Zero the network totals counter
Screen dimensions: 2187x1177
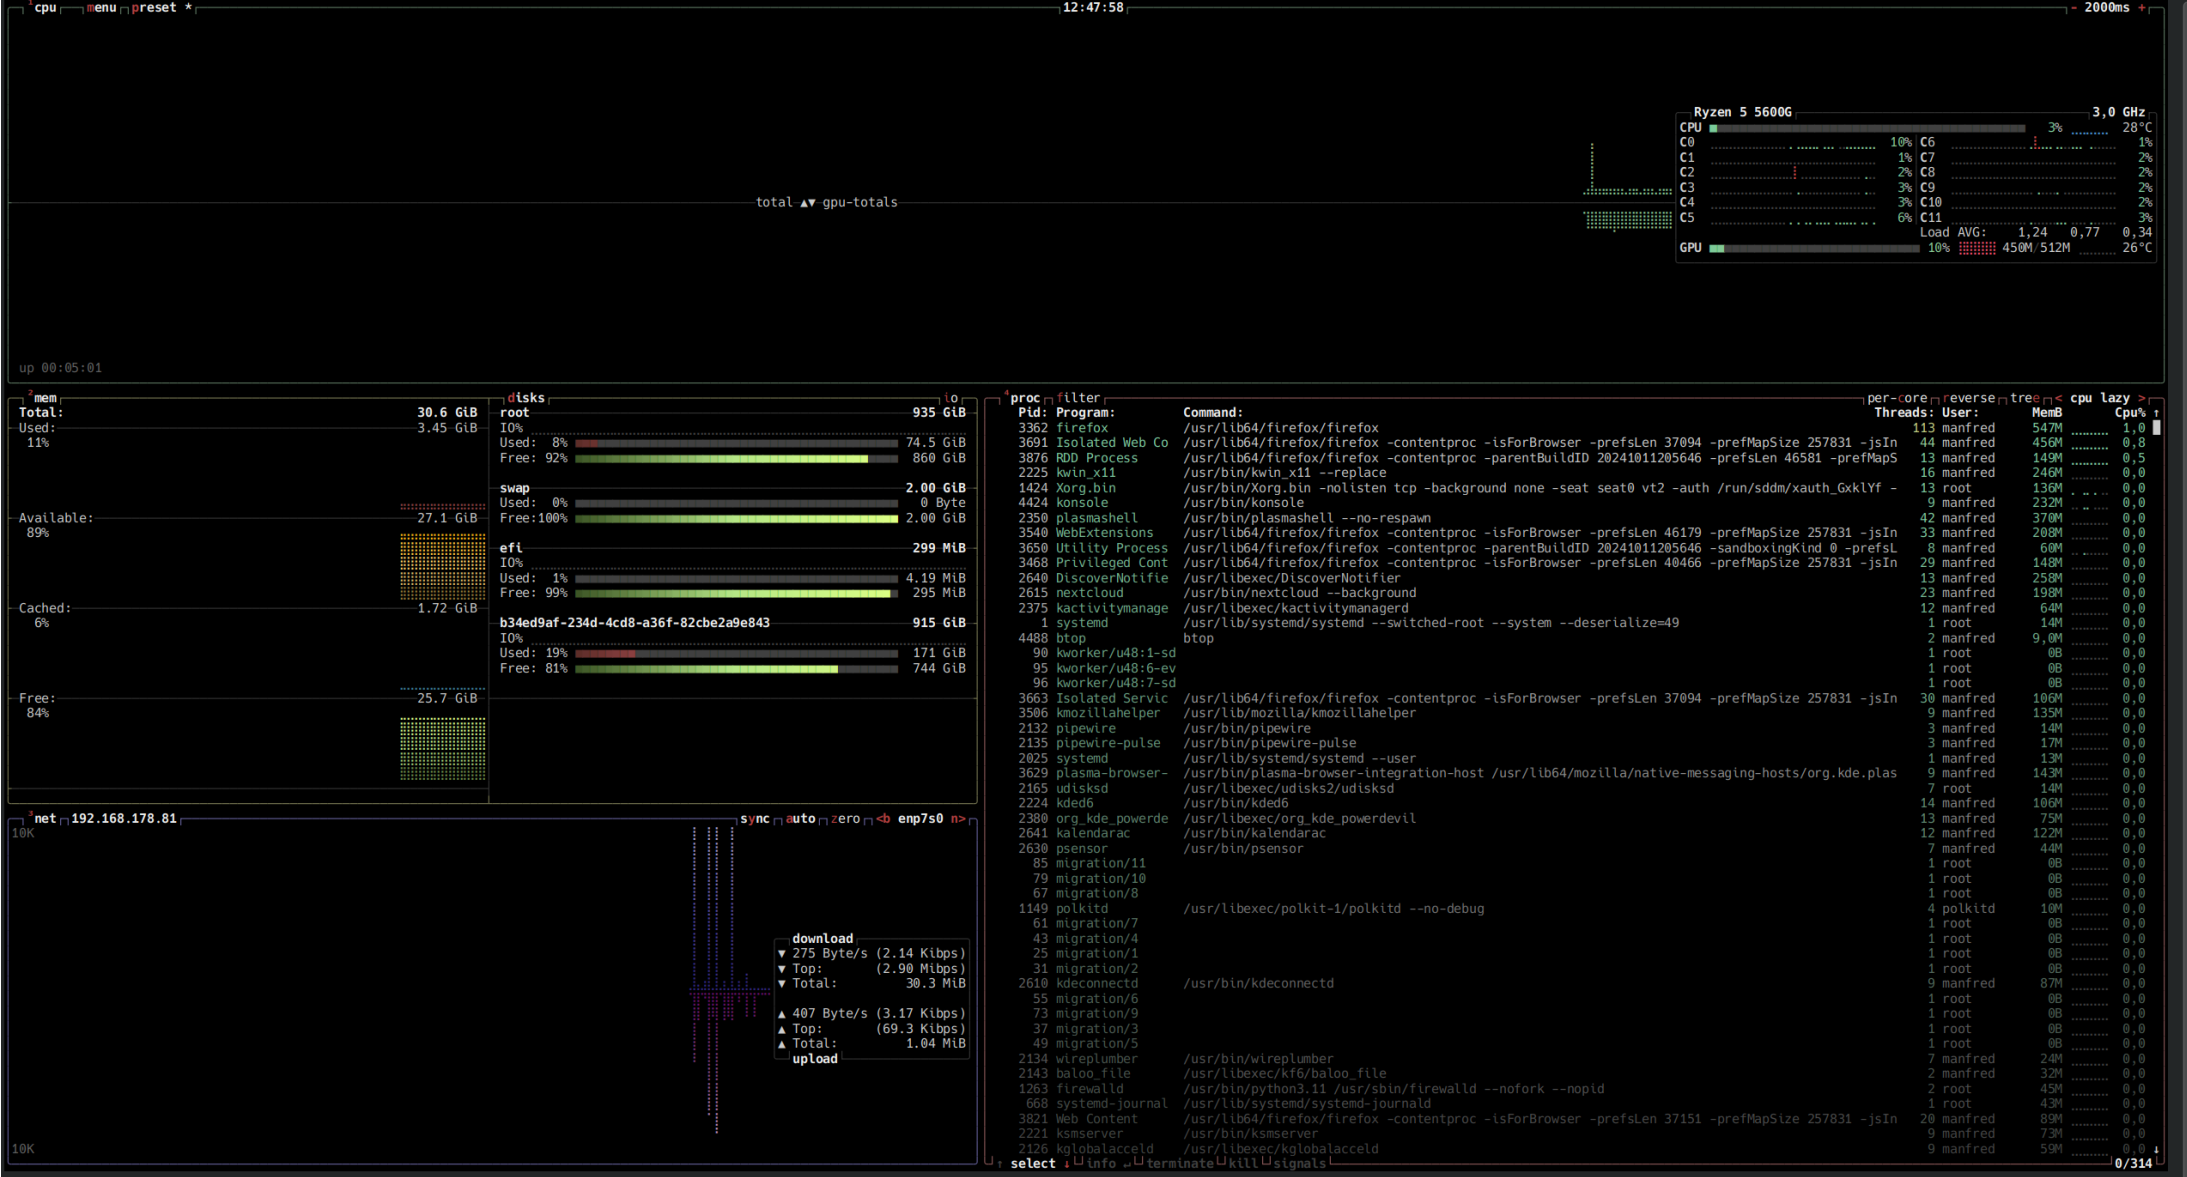coord(845,819)
